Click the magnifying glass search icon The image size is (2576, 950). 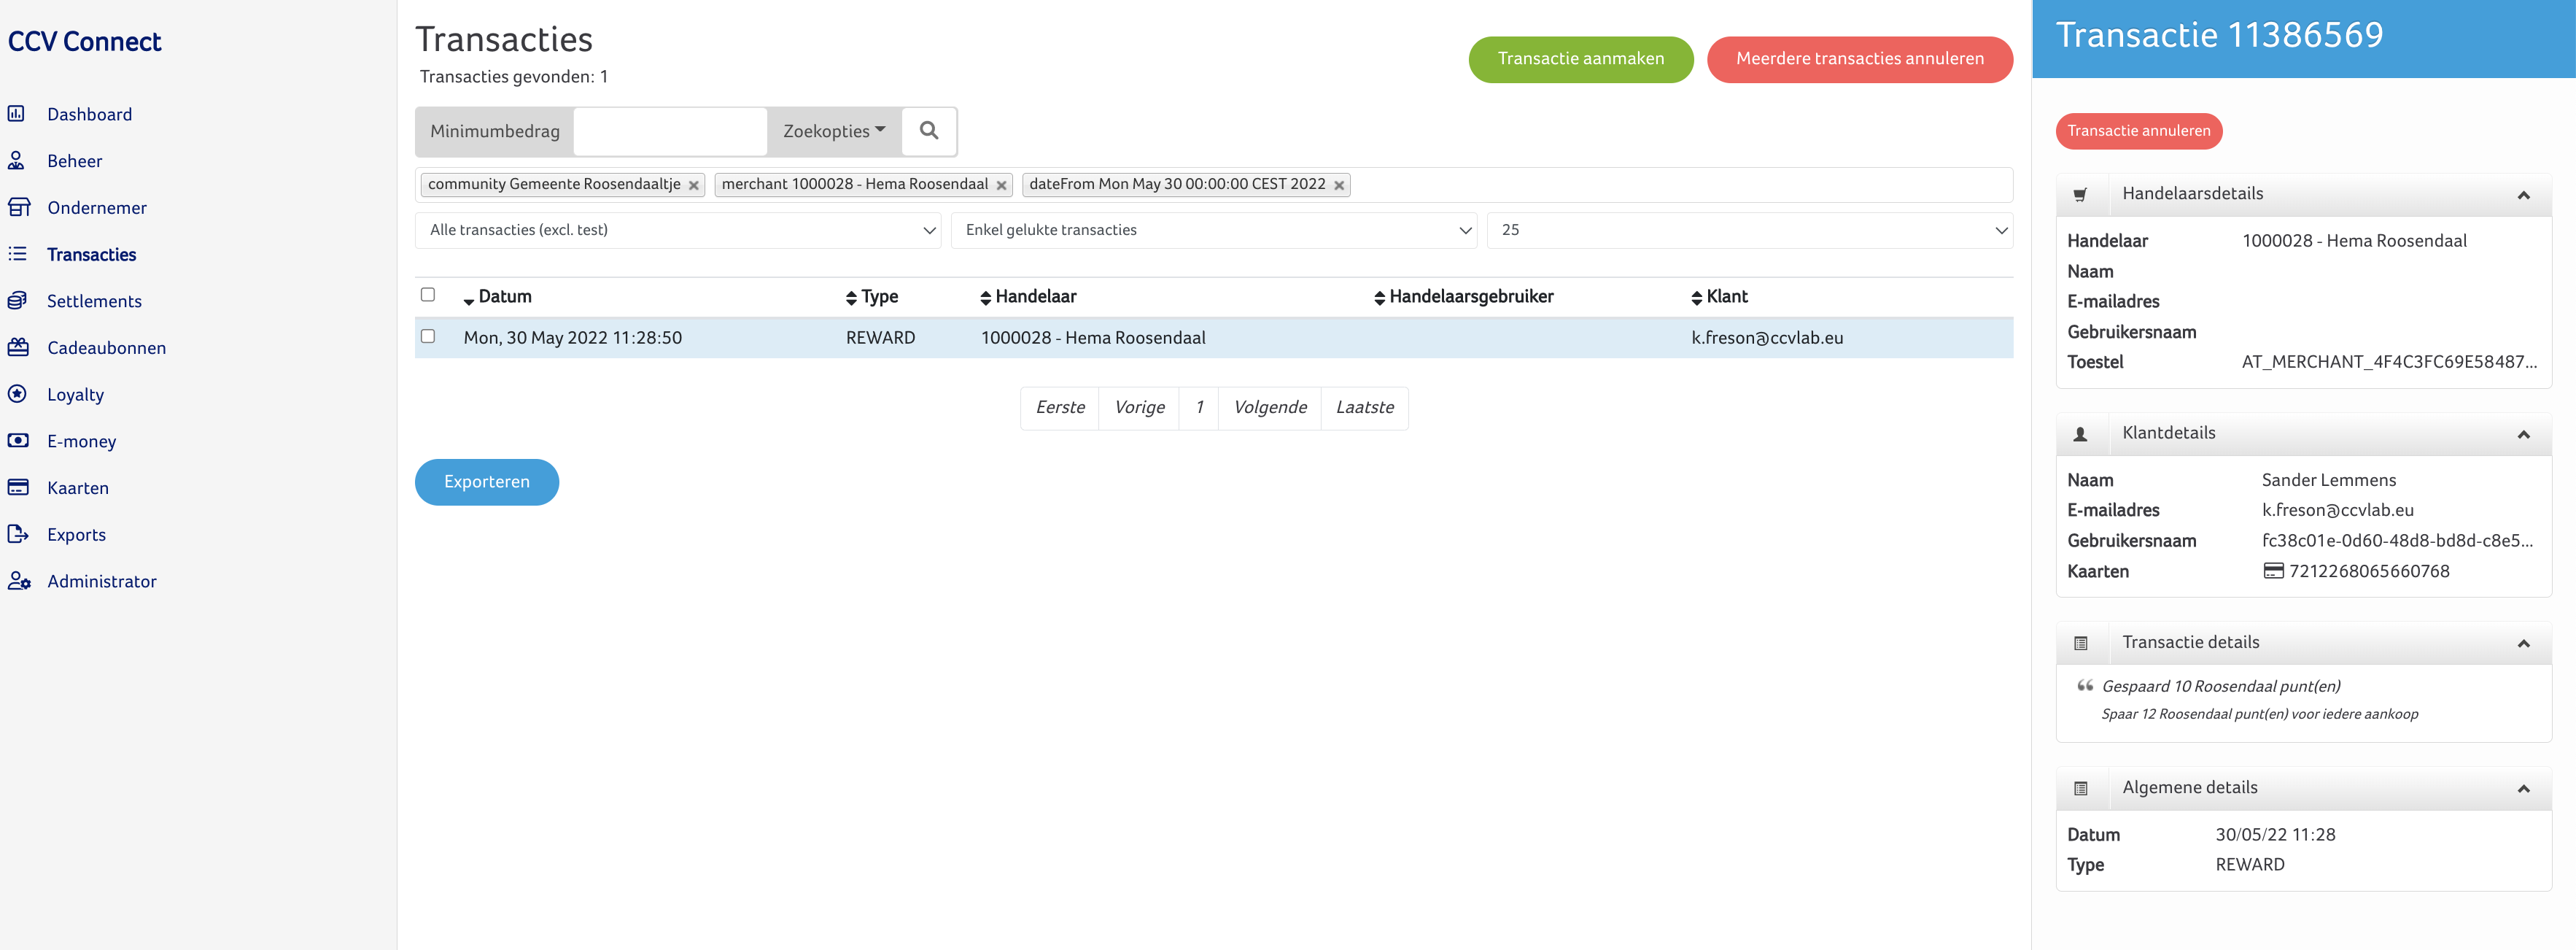(928, 131)
